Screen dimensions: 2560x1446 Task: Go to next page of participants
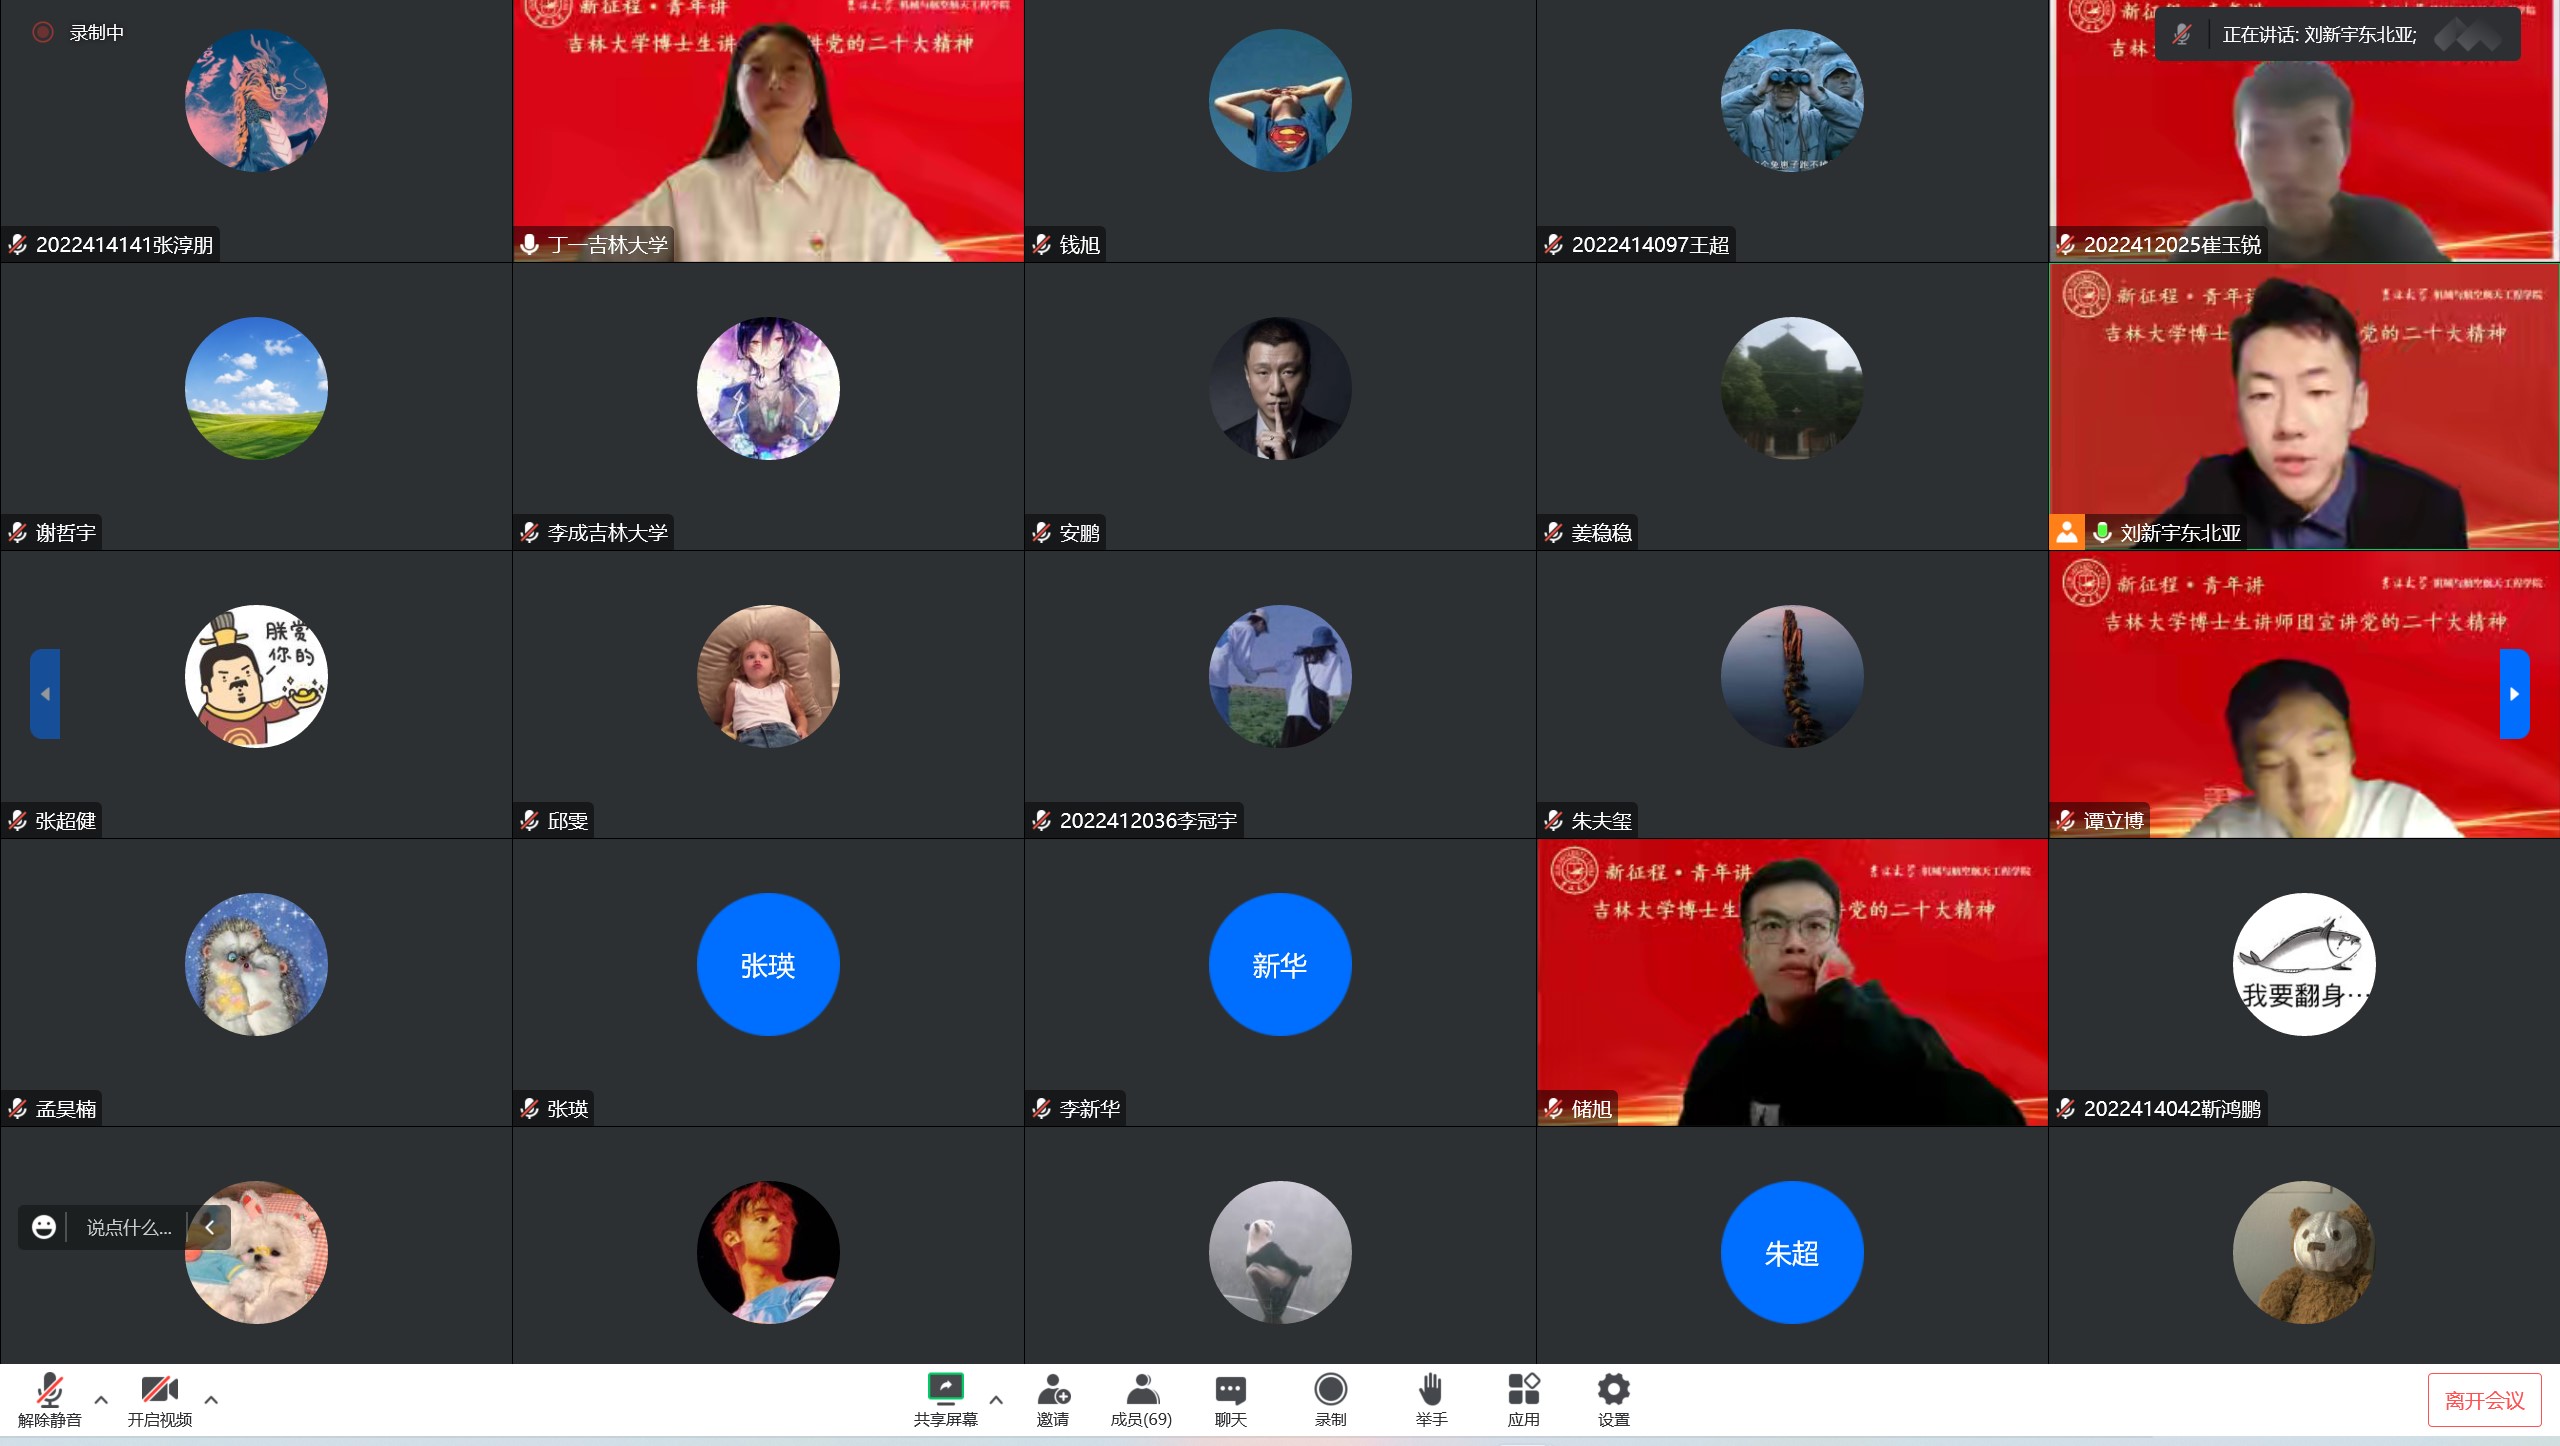tap(2514, 694)
